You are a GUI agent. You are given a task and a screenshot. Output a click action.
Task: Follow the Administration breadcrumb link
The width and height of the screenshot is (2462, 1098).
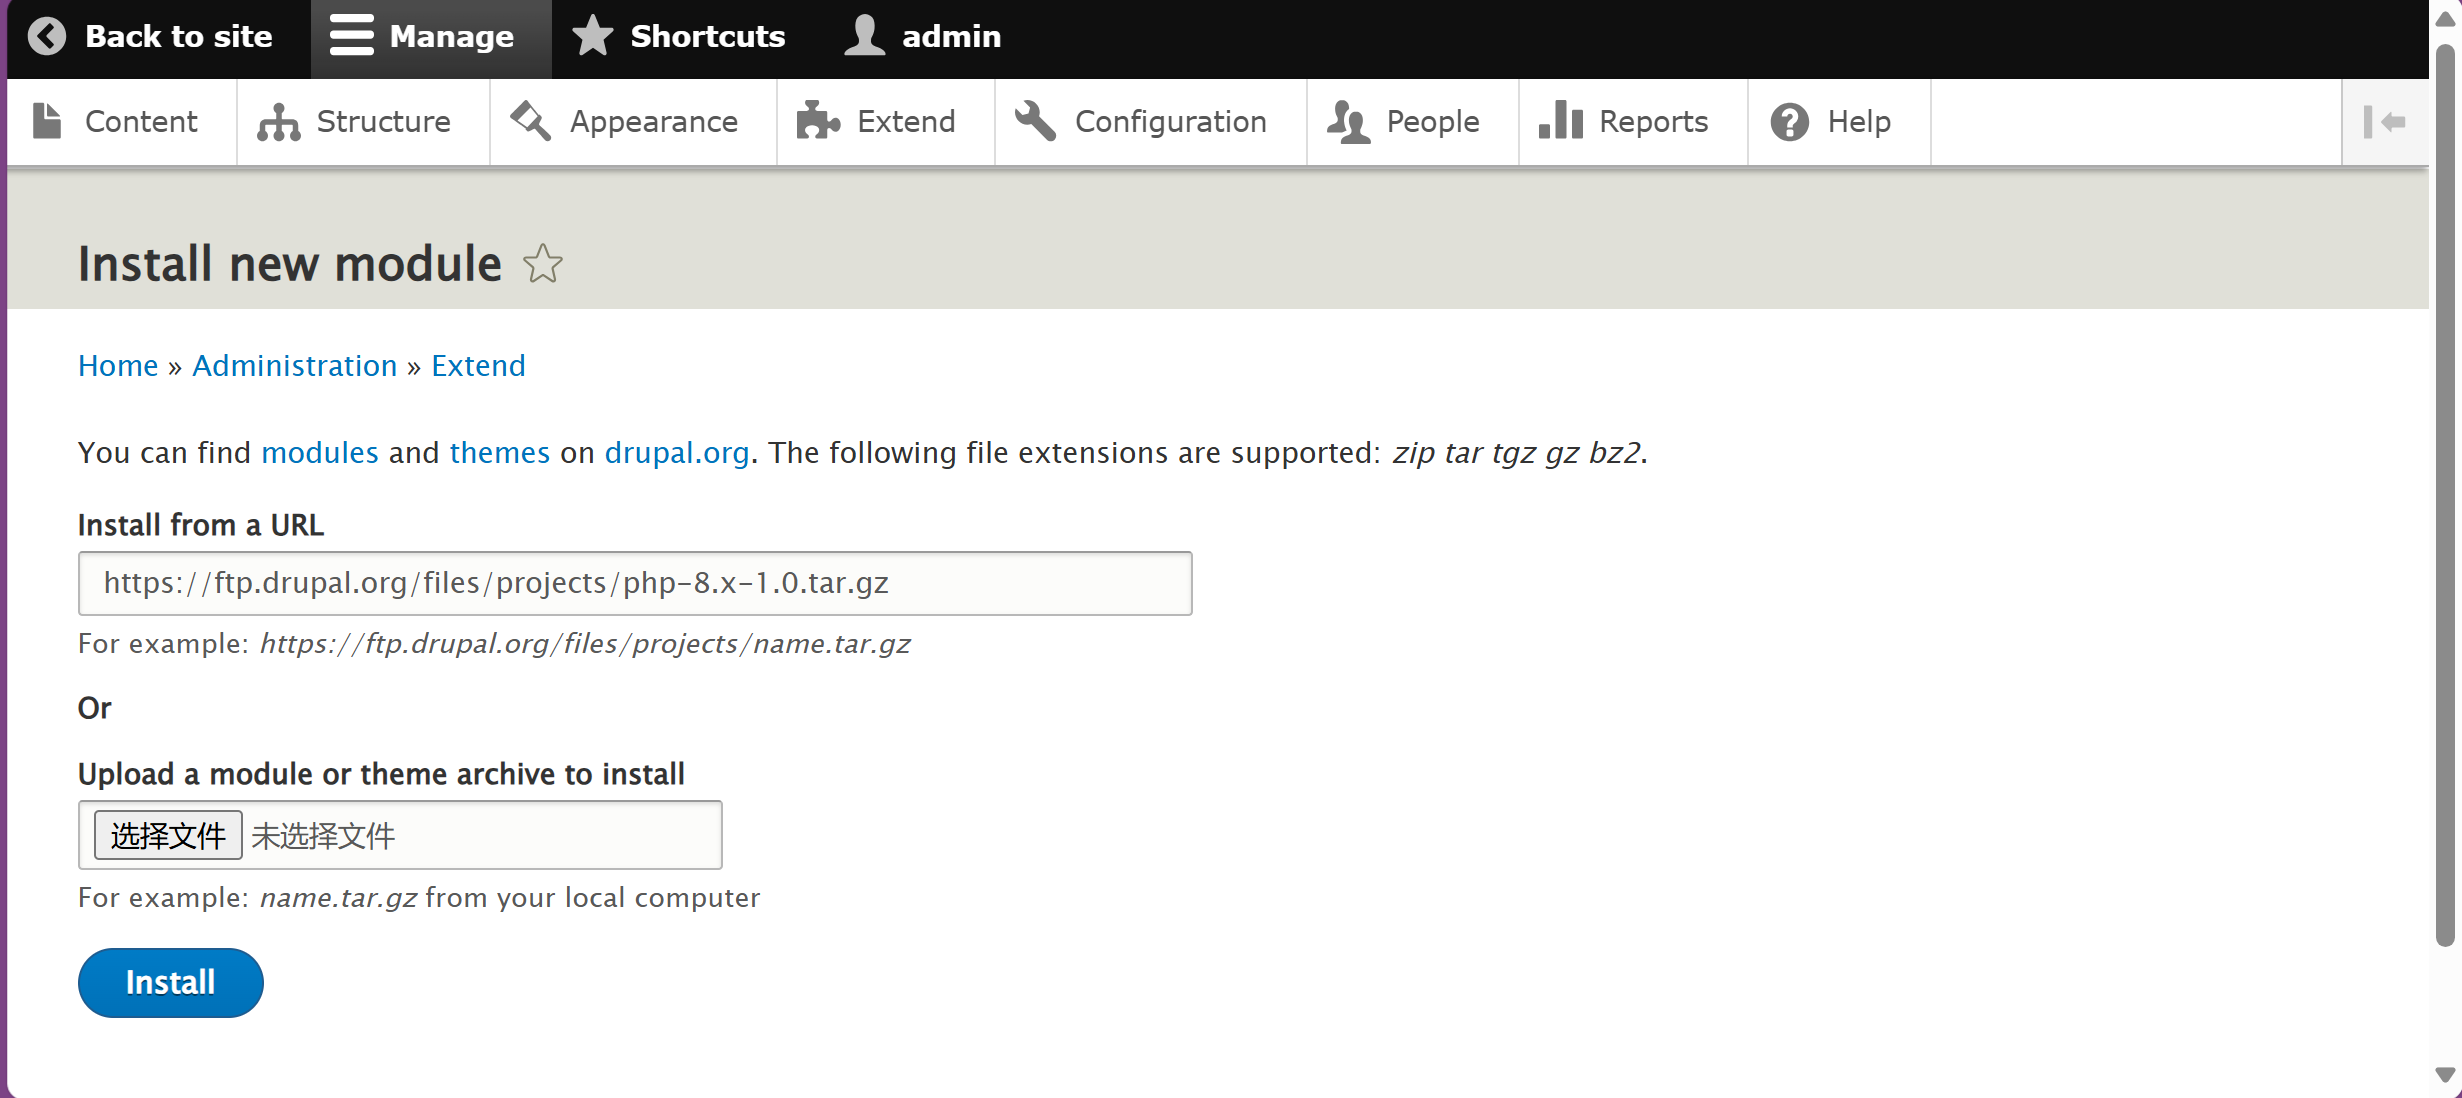294,366
